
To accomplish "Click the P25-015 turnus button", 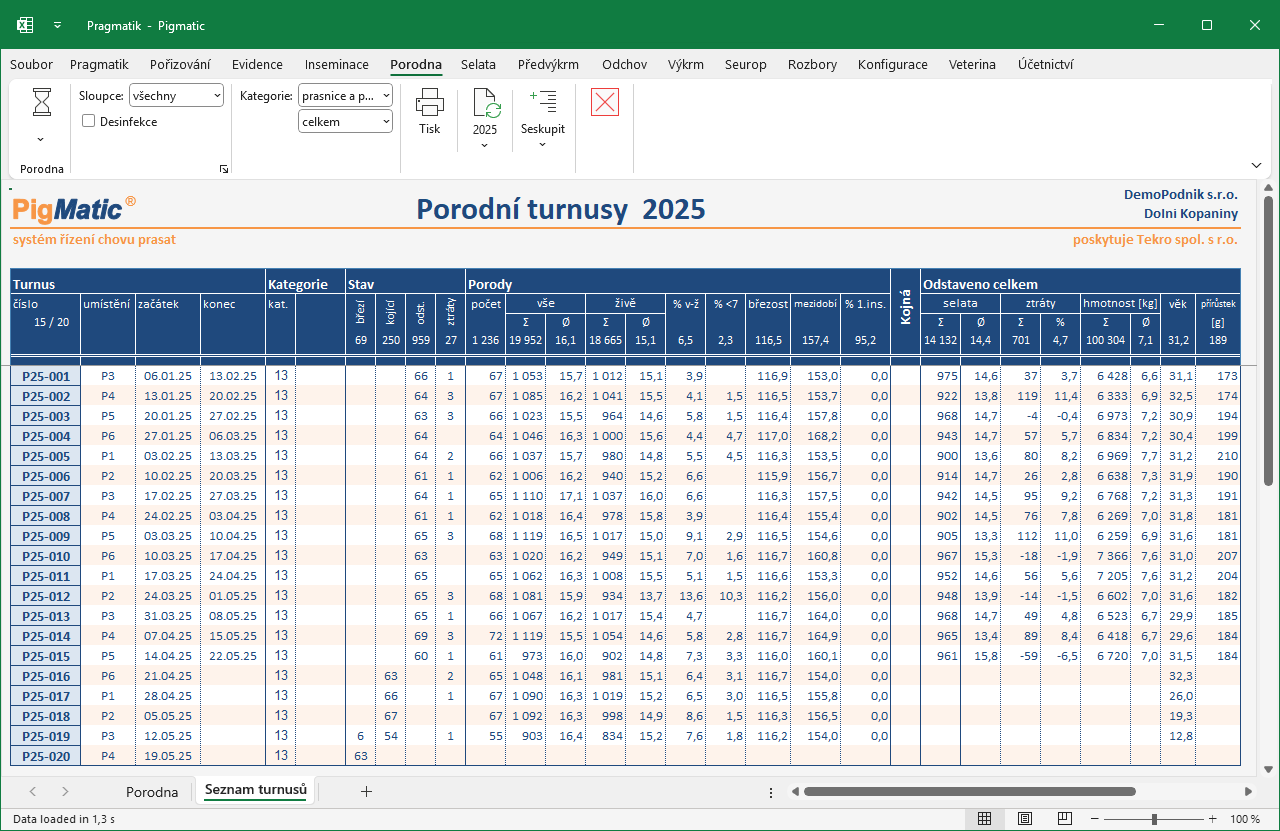I will pos(46,656).
